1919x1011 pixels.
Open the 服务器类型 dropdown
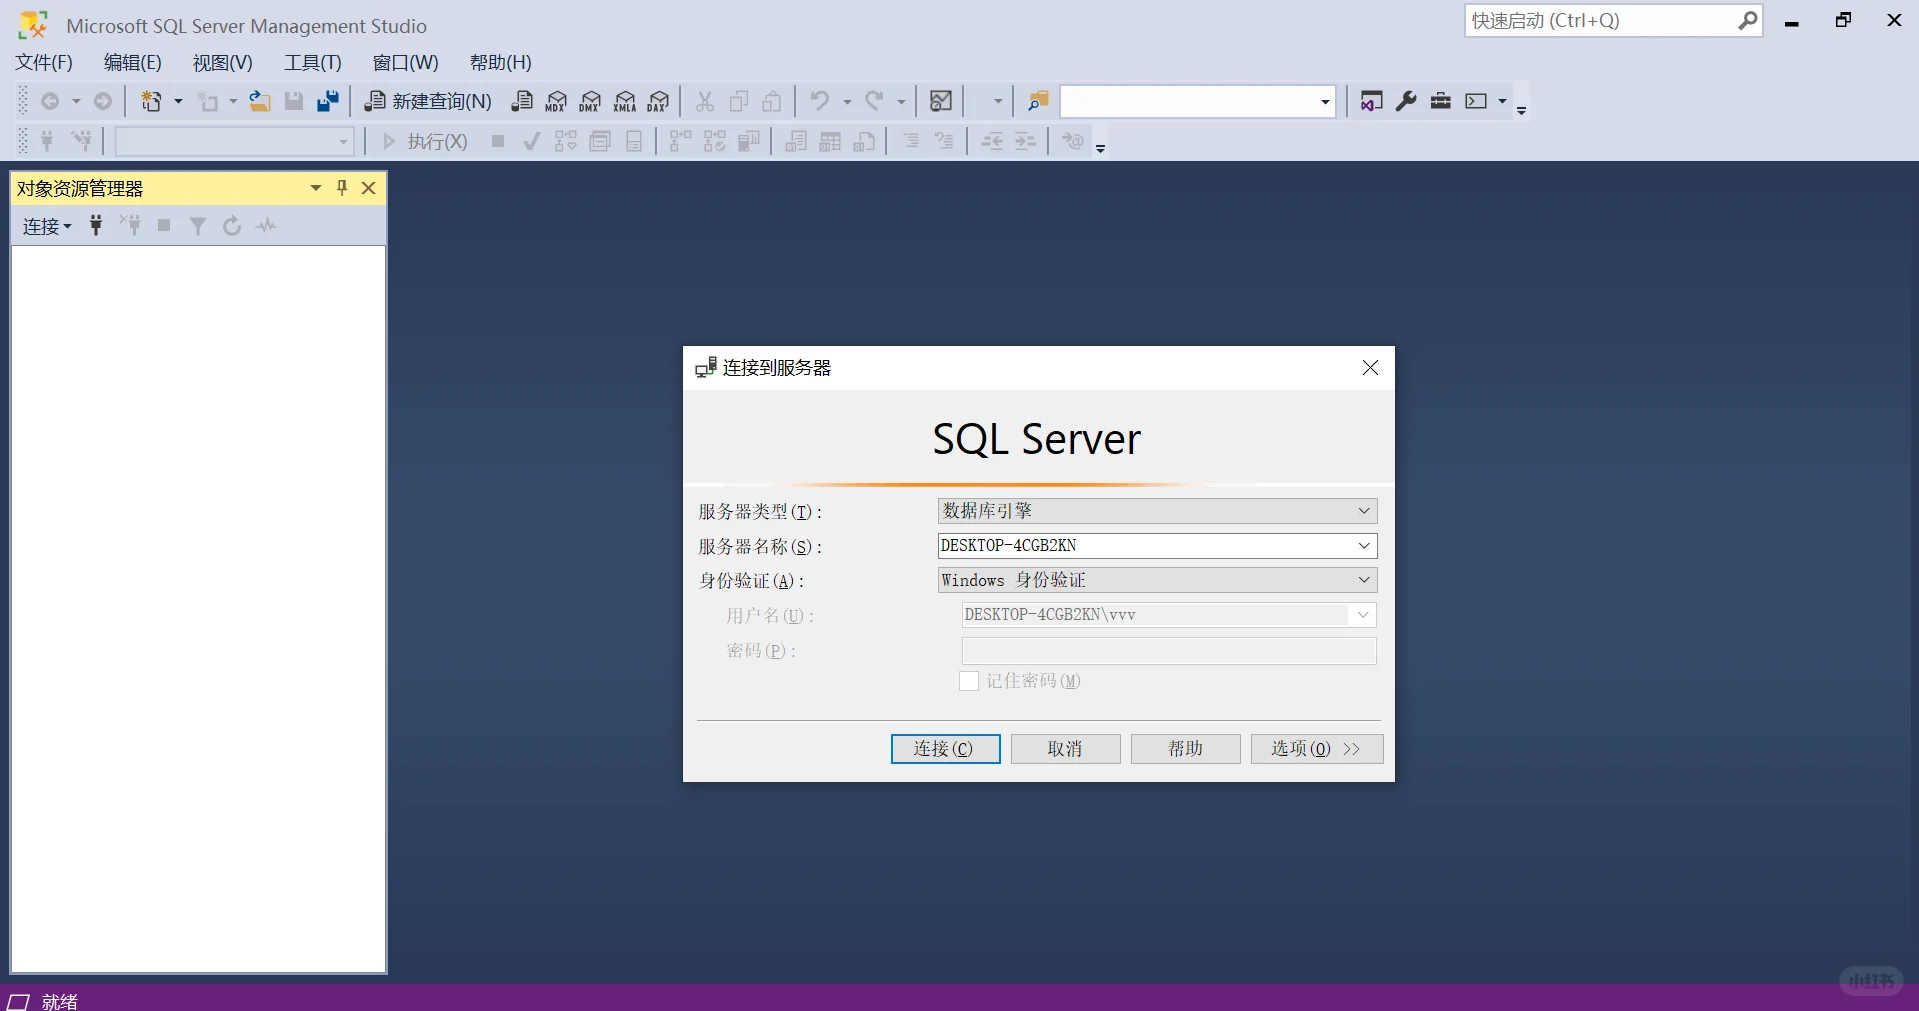tap(1362, 511)
